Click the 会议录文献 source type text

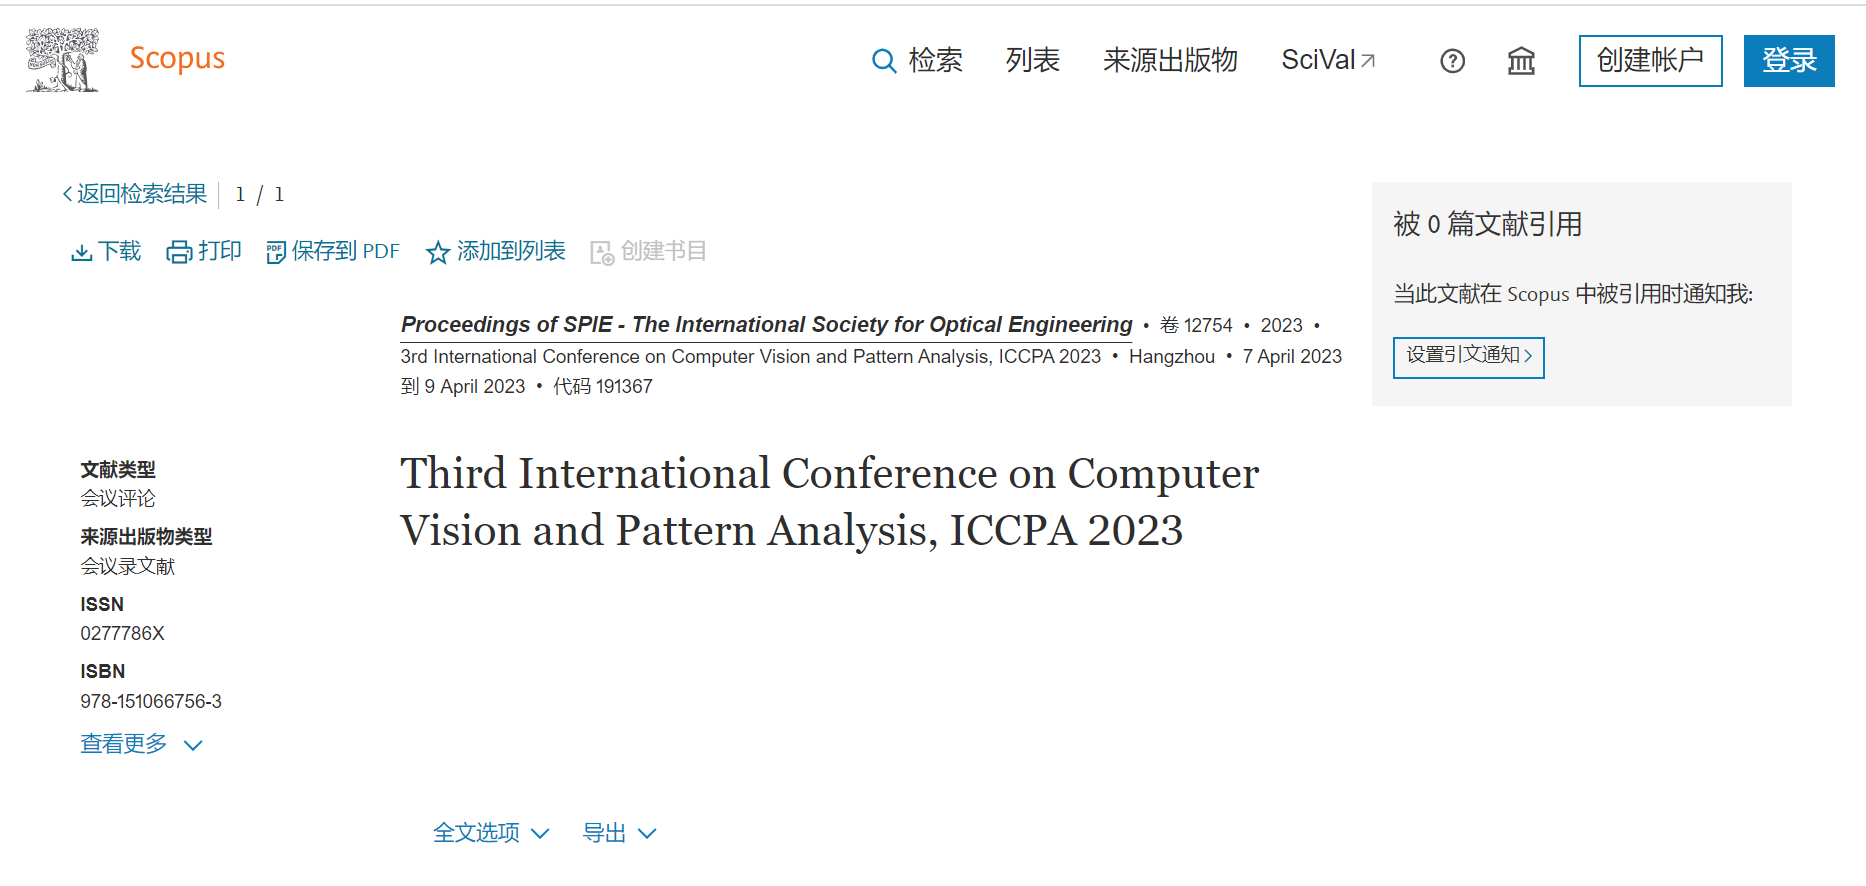coord(128,567)
